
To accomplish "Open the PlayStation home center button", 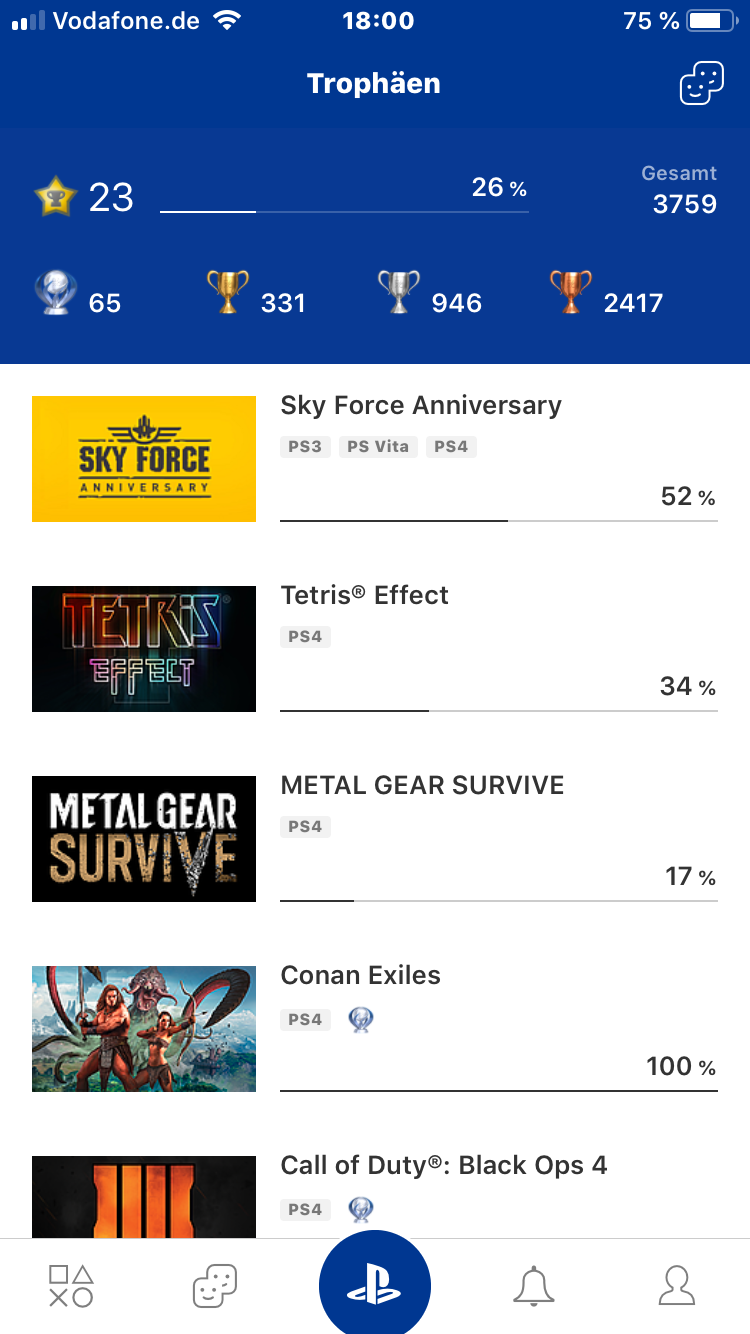I will tap(375, 1285).
